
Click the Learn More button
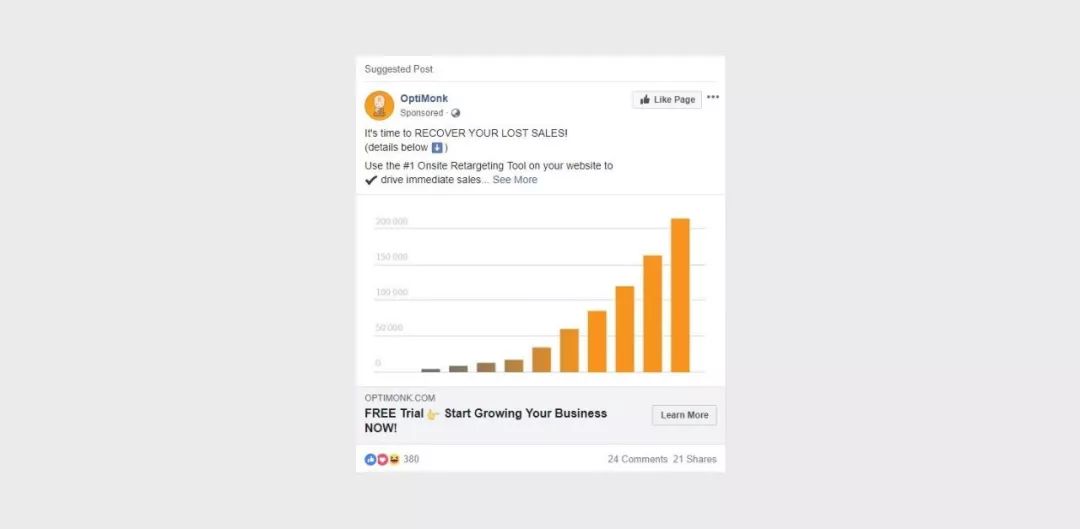684,415
